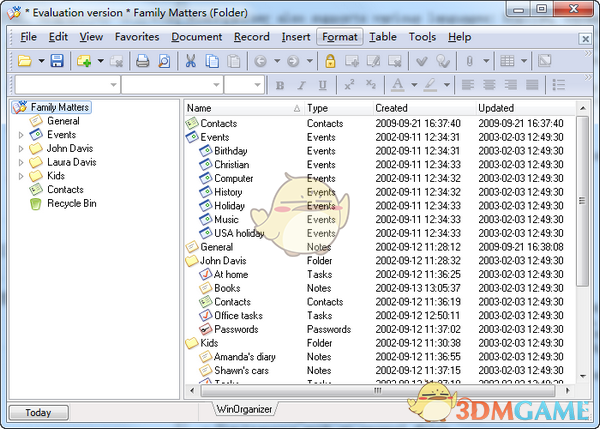Click the Subscript icon

(x=370, y=85)
